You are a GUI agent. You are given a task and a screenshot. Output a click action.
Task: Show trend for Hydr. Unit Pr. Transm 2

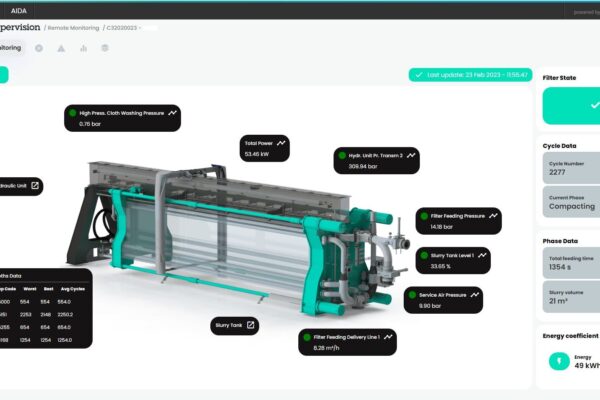pos(411,156)
